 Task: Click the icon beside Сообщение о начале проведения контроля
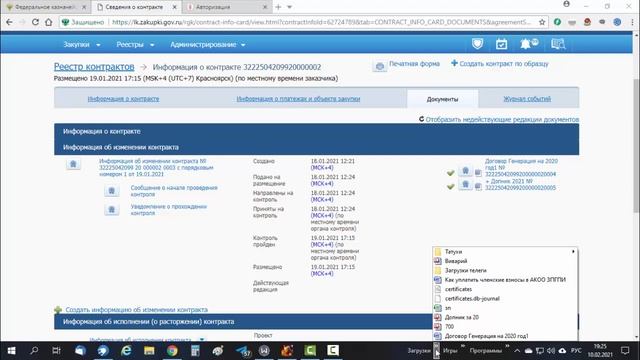[x=111, y=191]
